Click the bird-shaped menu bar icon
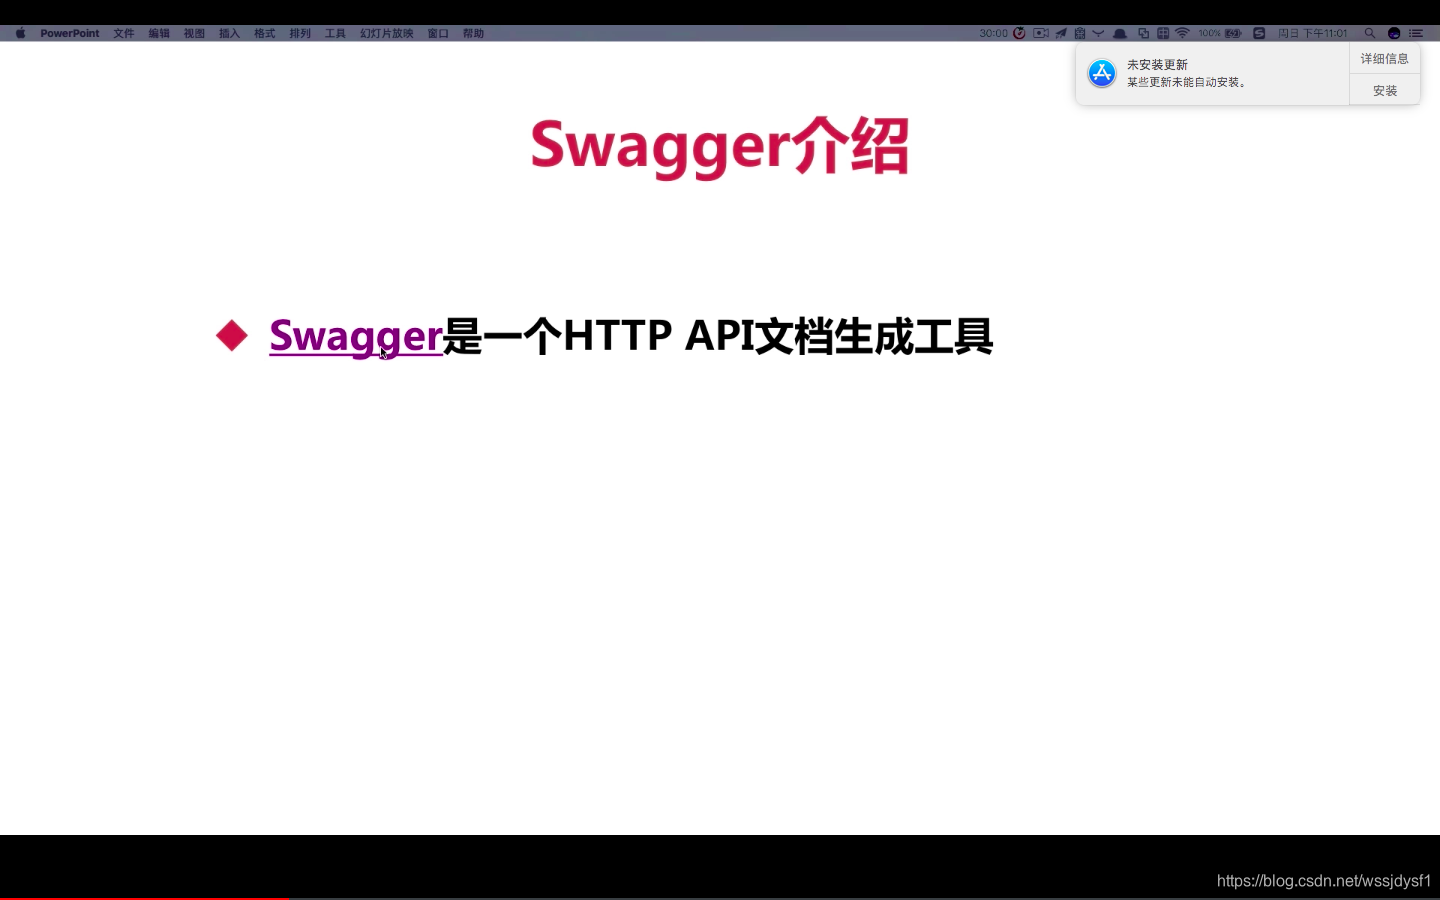 pyautogui.click(x=1098, y=33)
